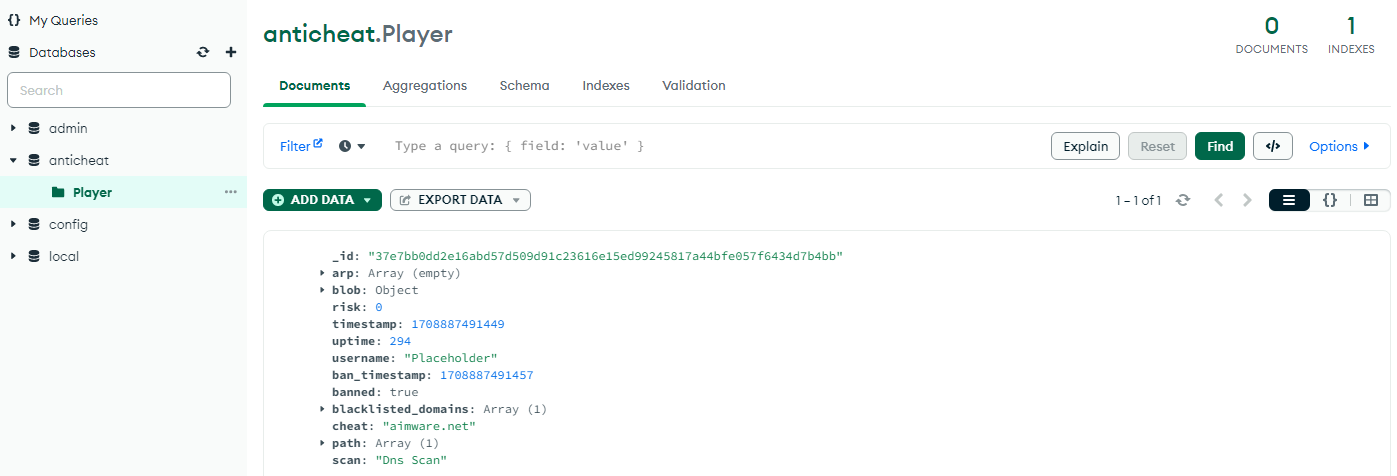
Task: Click the refresh documents icon
Action: (x=1183, y=200)
